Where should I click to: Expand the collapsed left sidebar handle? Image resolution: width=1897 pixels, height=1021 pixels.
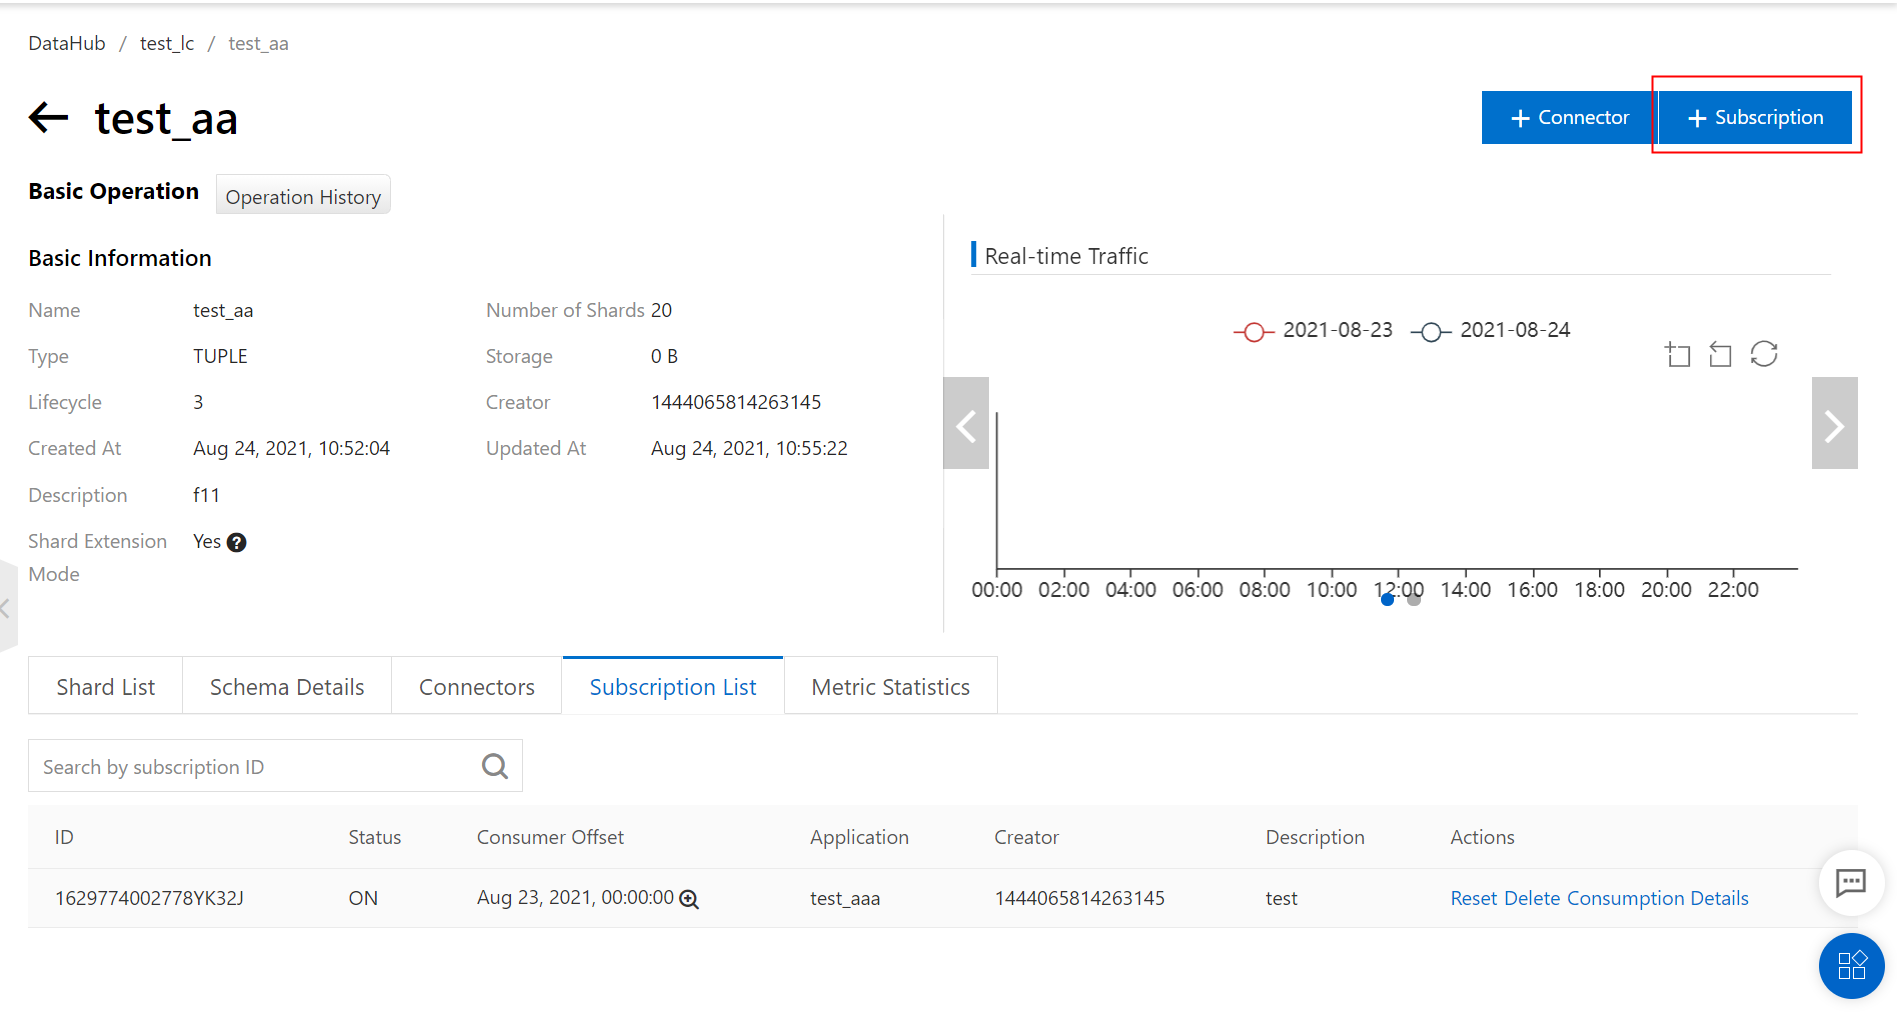coord(6,608)
